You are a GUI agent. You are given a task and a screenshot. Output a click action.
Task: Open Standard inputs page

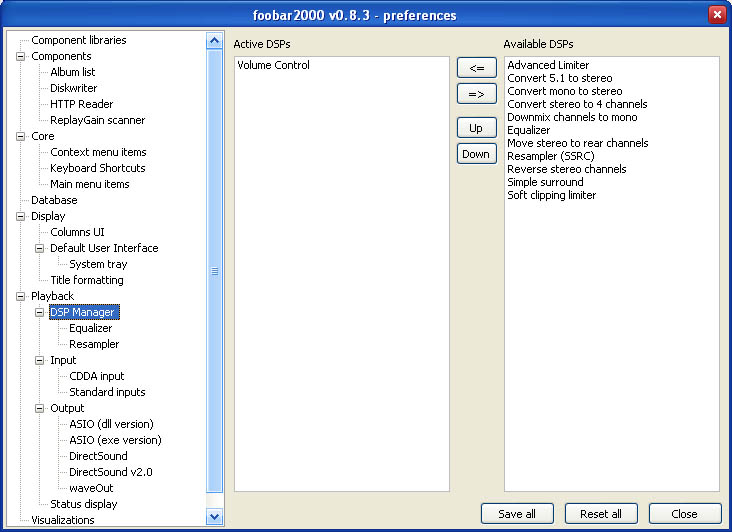pos(107,392)
